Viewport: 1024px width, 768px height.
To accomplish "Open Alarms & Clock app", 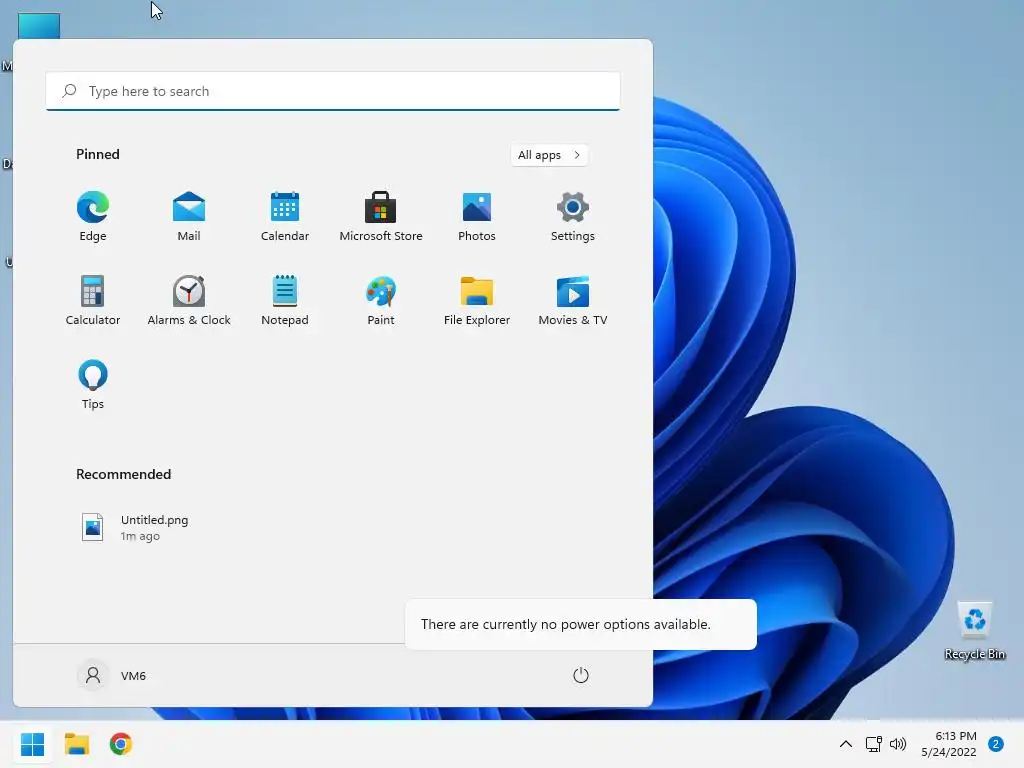I will 189,300.
